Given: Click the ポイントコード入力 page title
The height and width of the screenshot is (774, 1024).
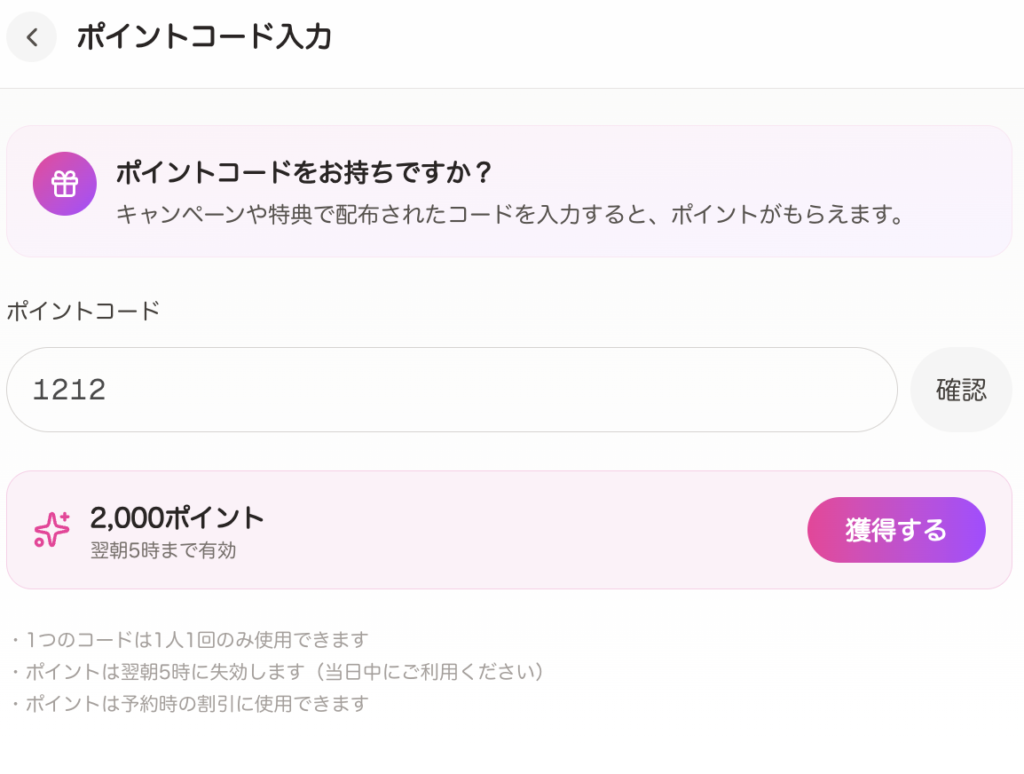Looking at the screenshot, I should click(x=204, y=38).
